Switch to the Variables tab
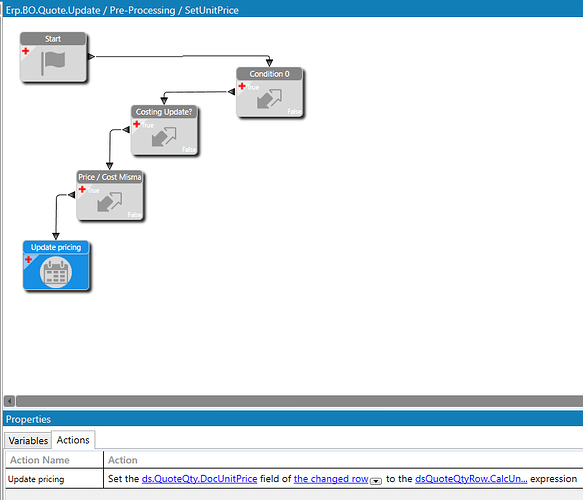This screenshot has width=583, height=500. [x=28, y=441]
